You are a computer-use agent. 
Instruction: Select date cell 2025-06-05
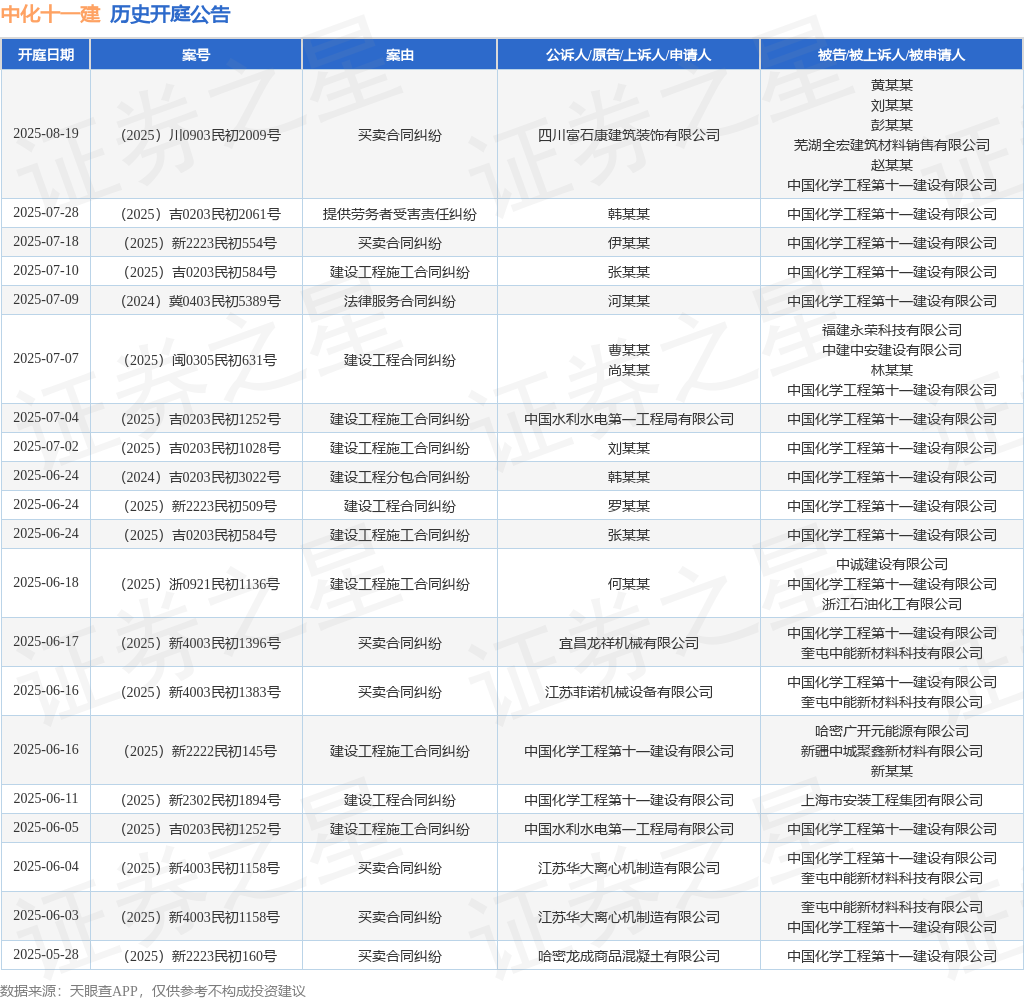[46, 827]
